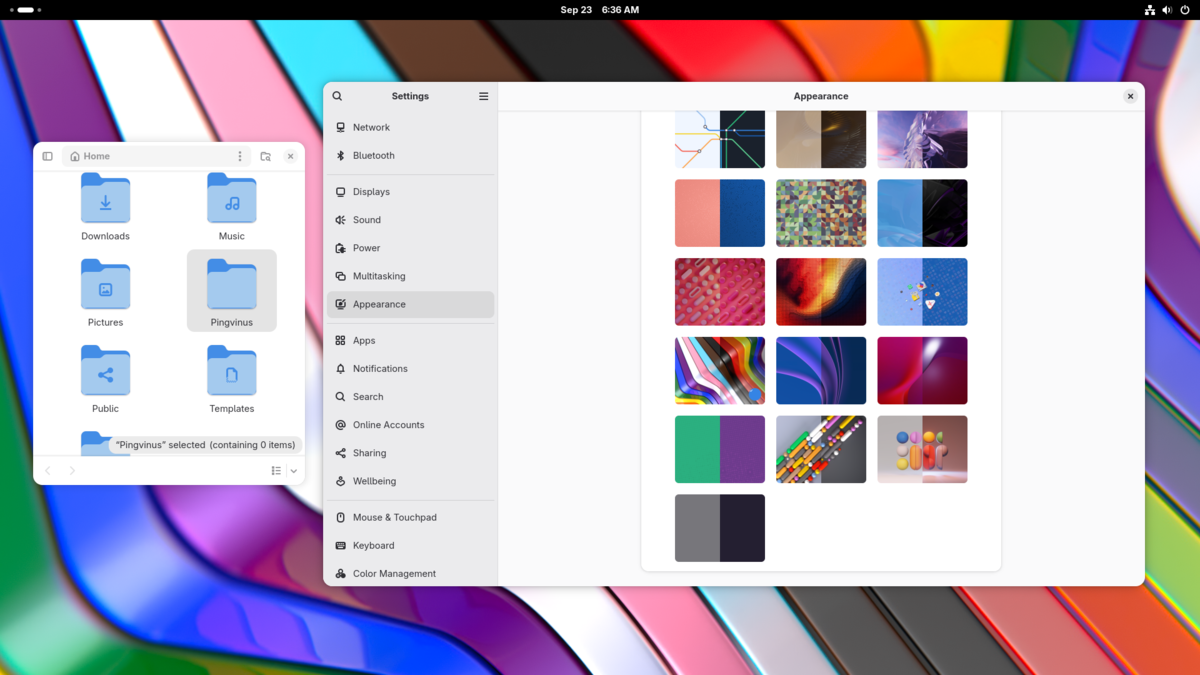Open the Downloads folder icon
Image resolution: width=1200 pixels, height=675 pixels.
click(x=105, y=199)
